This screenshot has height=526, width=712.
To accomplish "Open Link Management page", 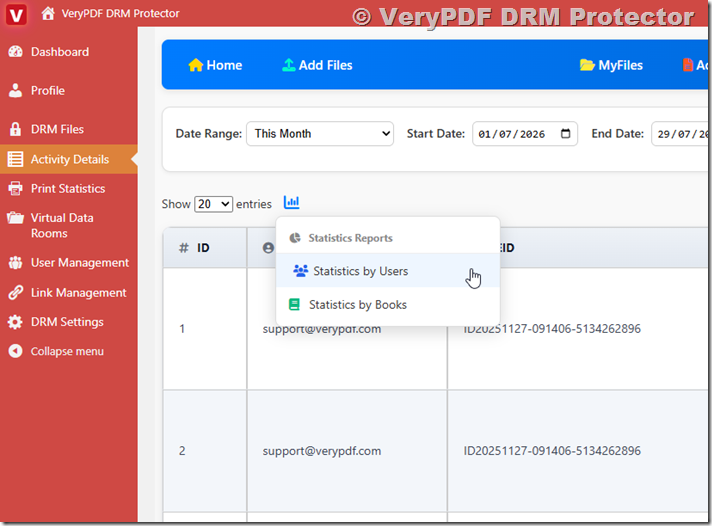I will pos(79,293).
